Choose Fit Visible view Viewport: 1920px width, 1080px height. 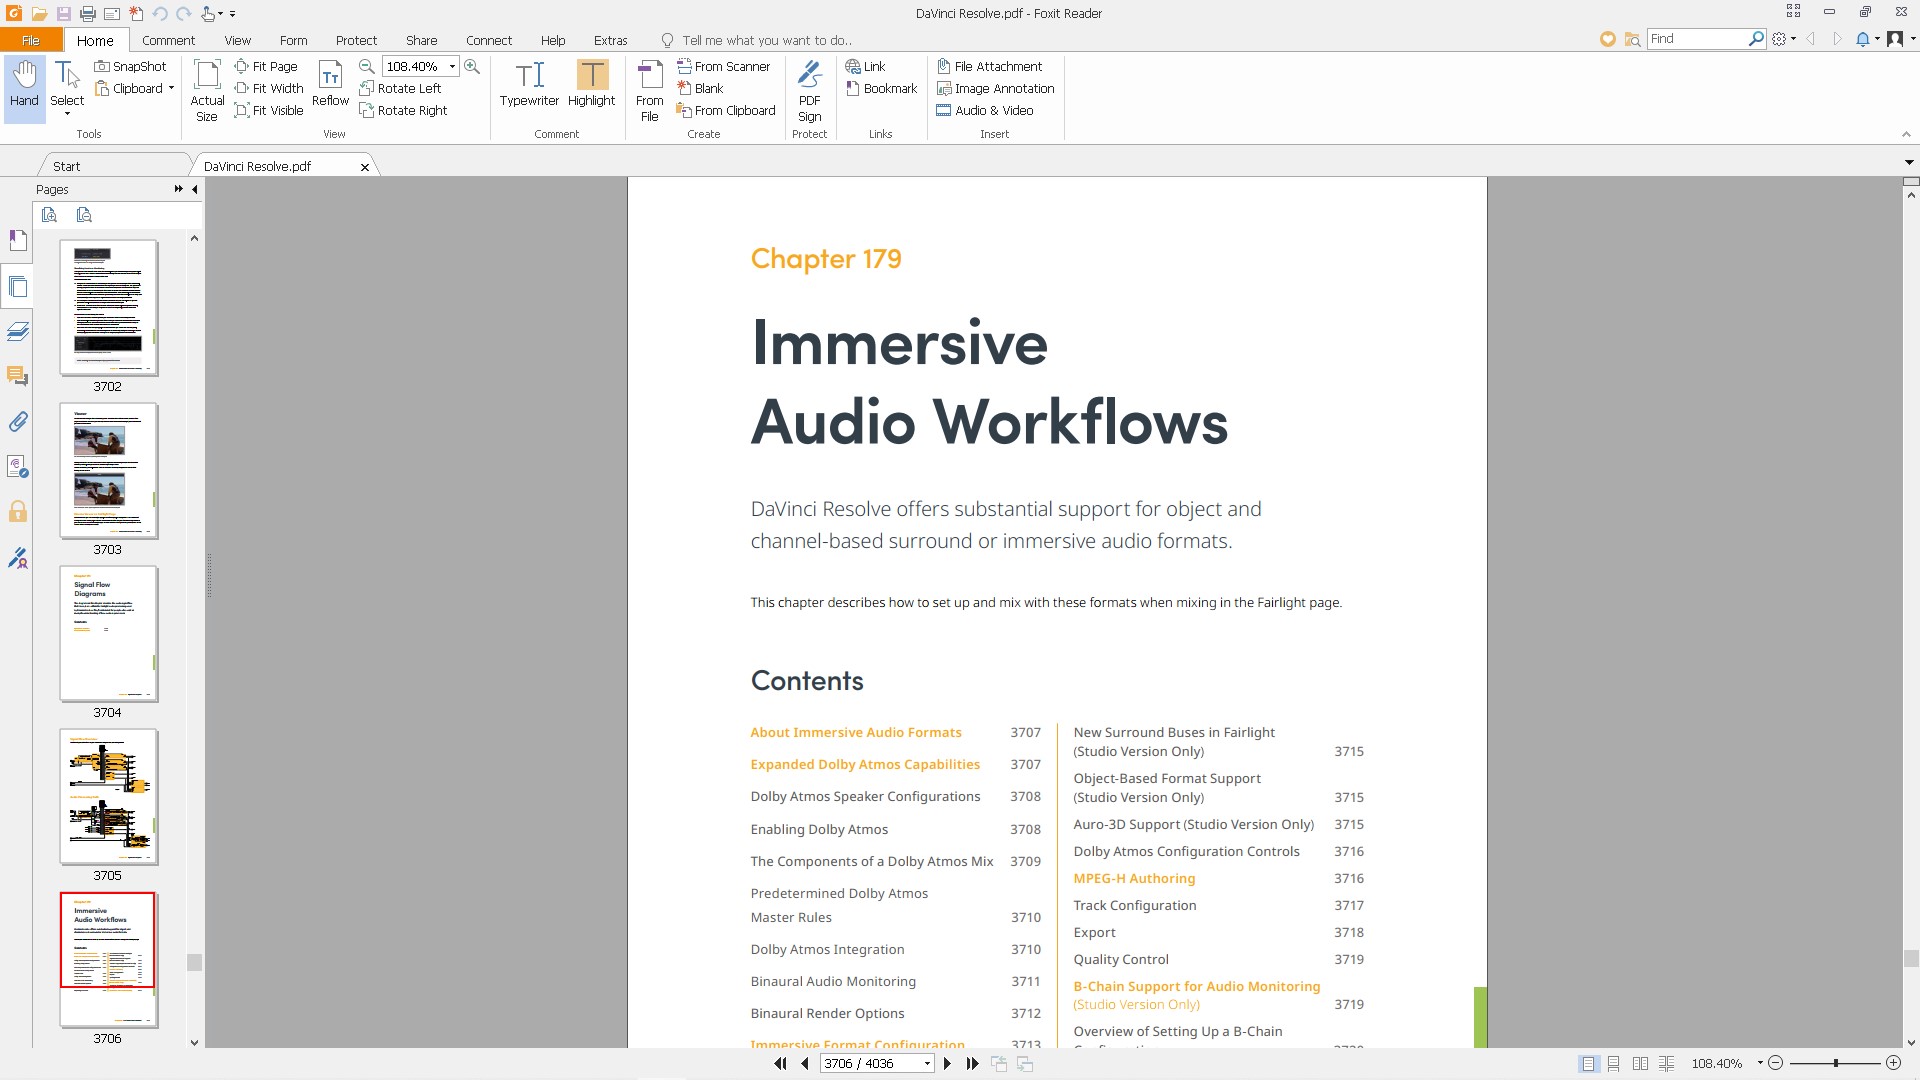click(x=269, y=110)
